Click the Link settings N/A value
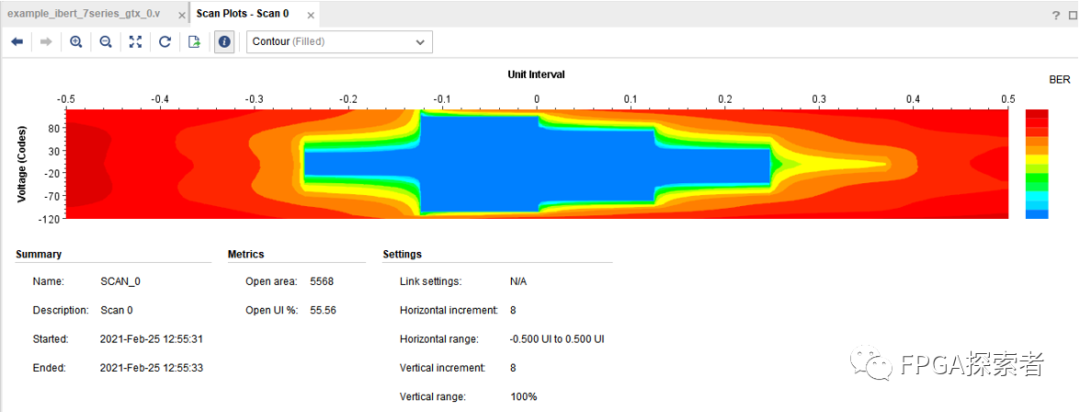Image resolution: width=1080 pixels, height=412 pixels. (x=519, y=282)
